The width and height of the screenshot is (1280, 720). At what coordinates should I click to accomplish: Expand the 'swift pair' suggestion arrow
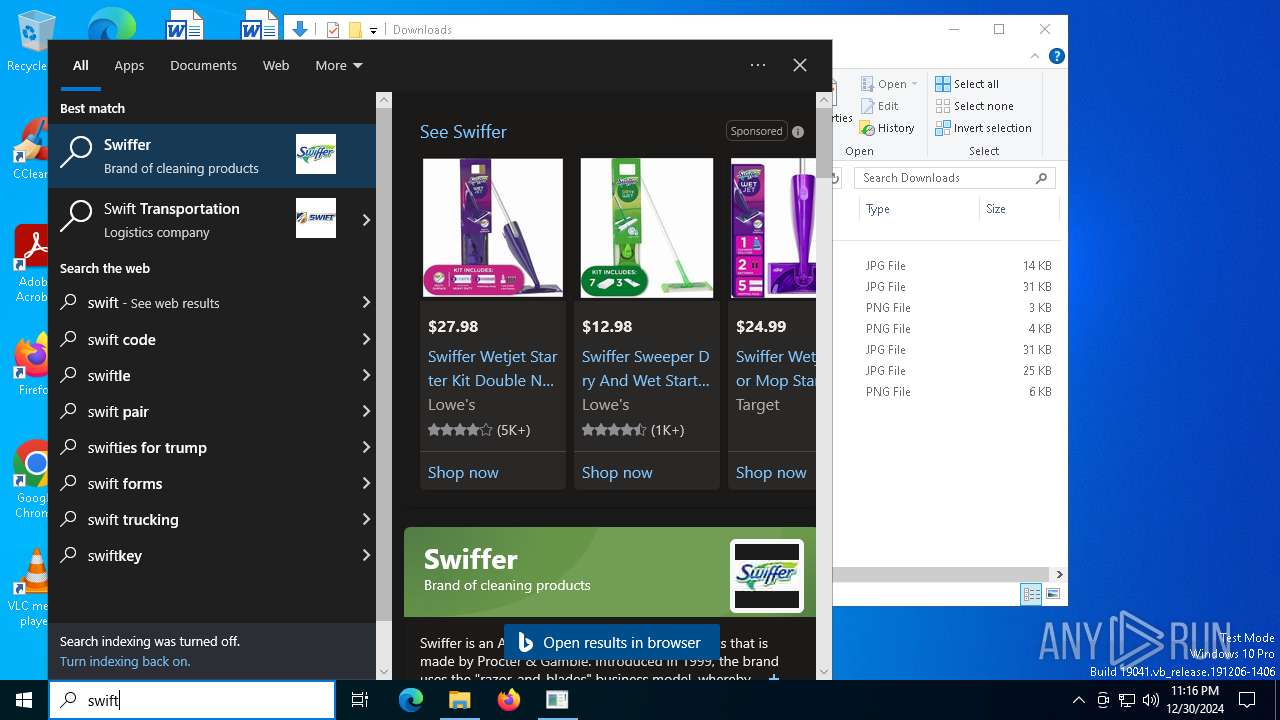(x=366, y=412)
